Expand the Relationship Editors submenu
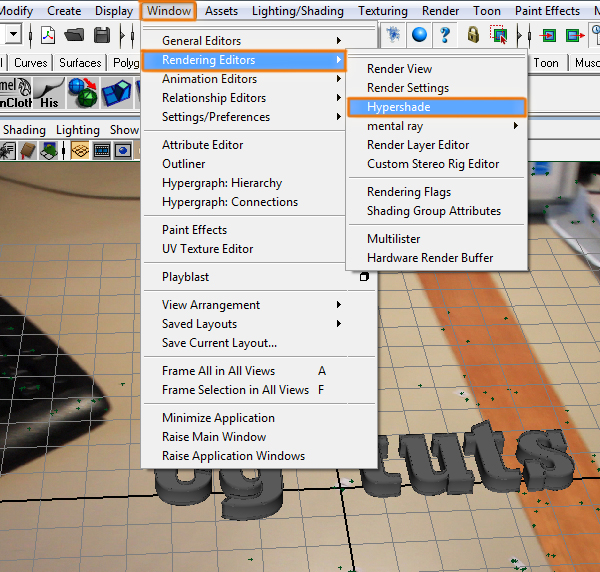The height and width of the screenshot is (572, 600). point(339,98)
